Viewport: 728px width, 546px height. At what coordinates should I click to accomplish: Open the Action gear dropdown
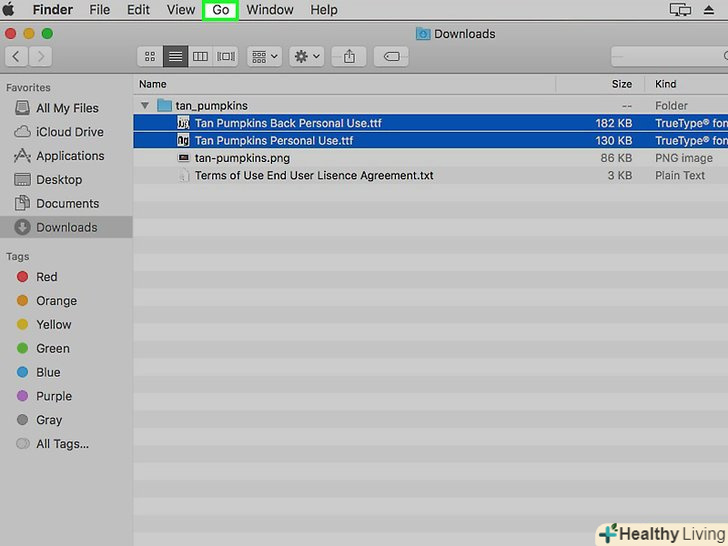[x=307, y=57]
